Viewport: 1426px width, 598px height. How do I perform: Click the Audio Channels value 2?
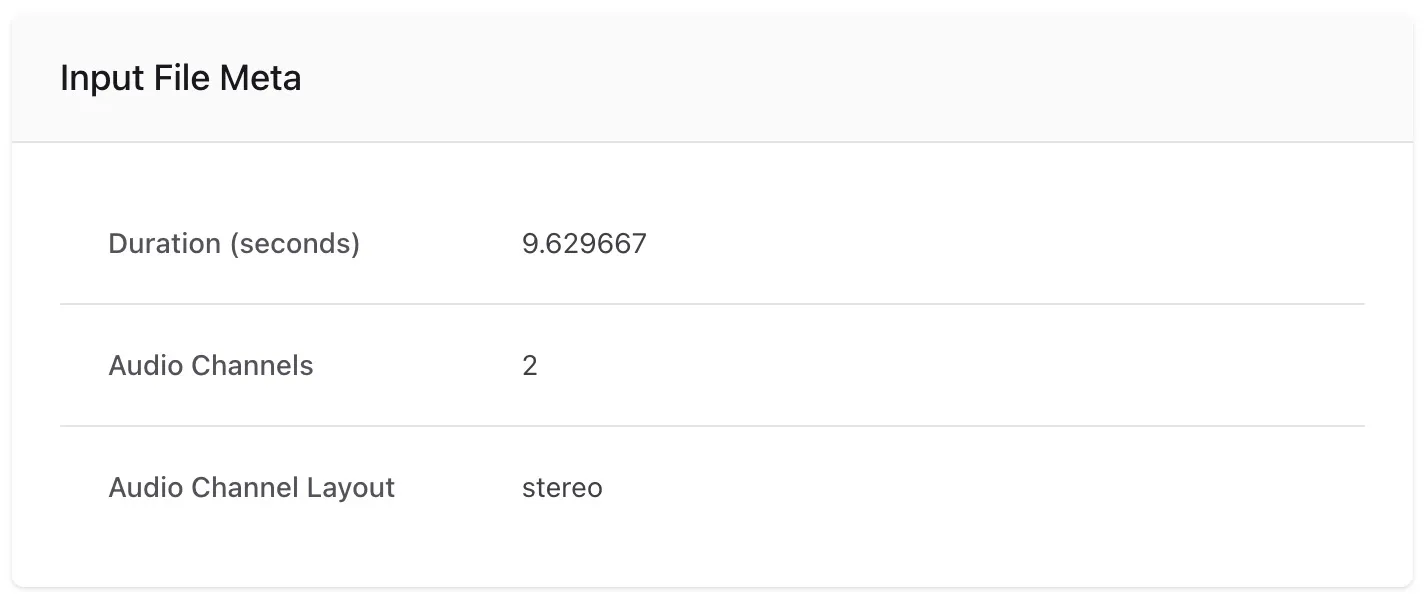click(x=530, y=366)
